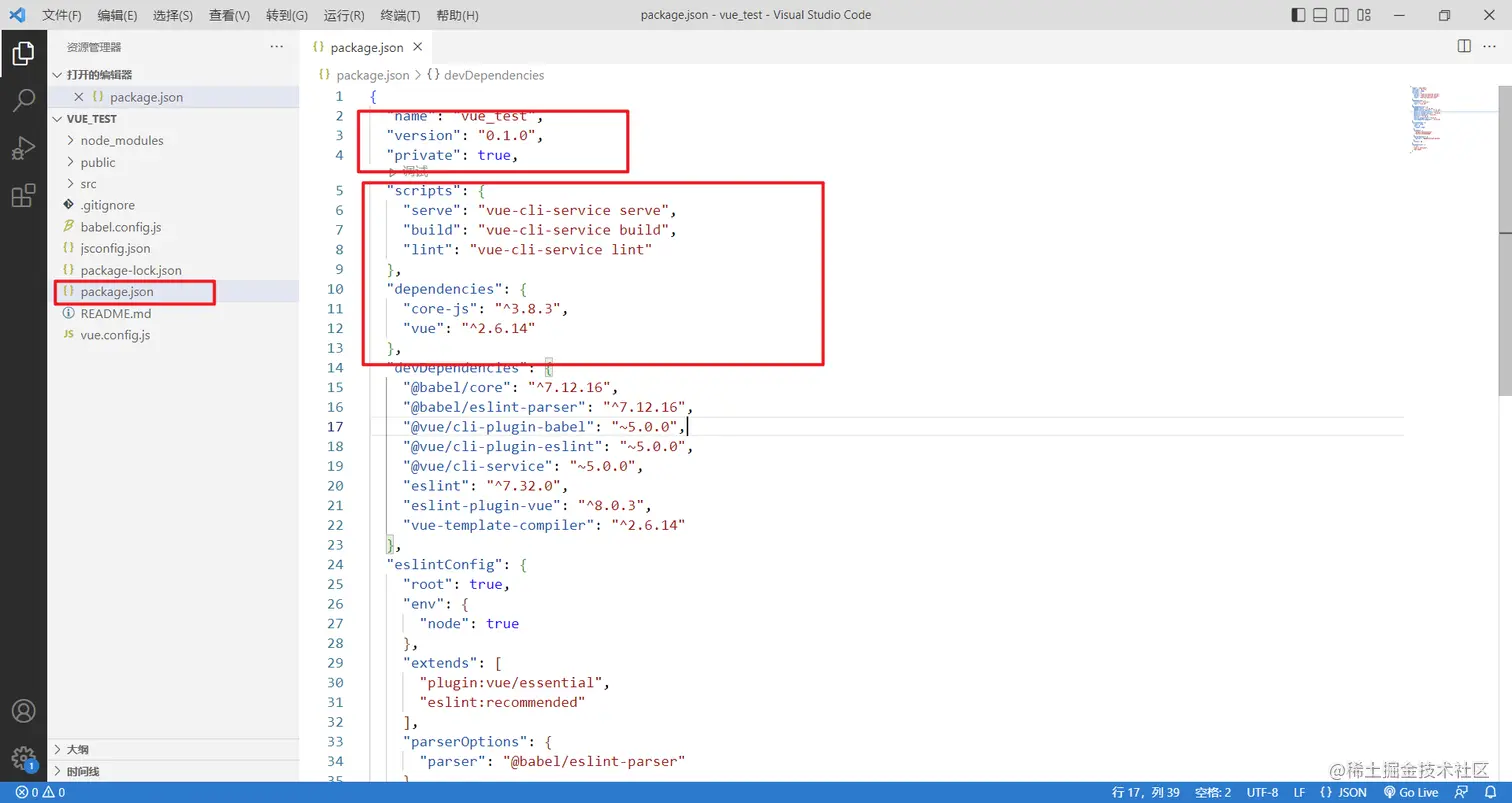Open the 终端(T) menu
The height and width of the screenshot is (803, 1512).
401,15
